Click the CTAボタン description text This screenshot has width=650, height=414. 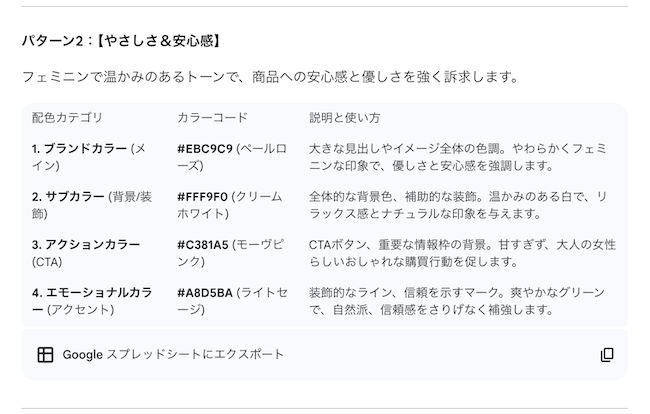coord(460,253)
